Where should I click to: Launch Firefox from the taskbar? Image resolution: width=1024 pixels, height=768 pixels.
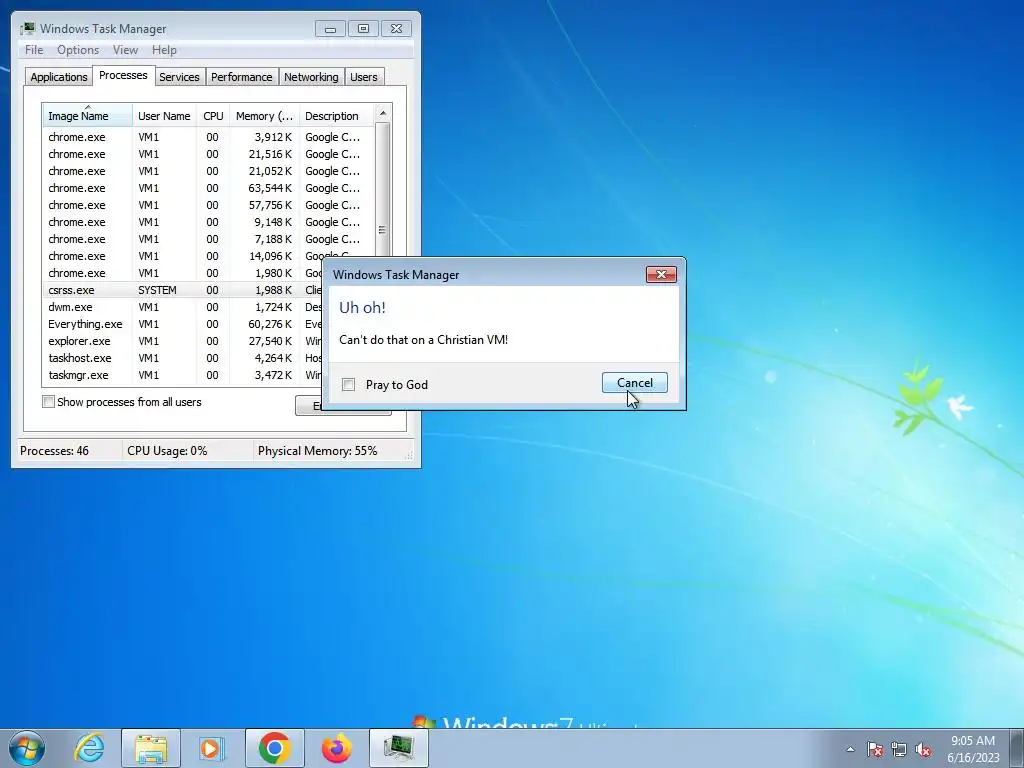(336, 748)
